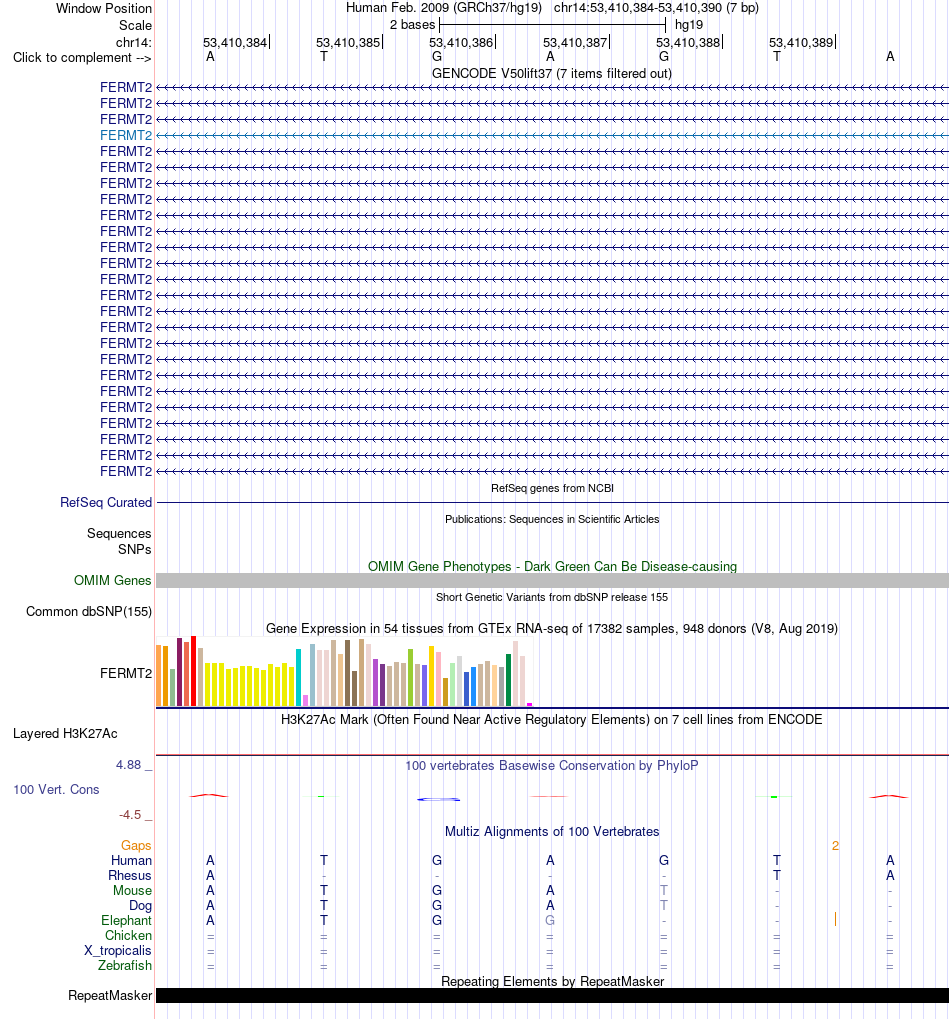
Task: Open '100 vertebrates Basewise Conservation by PhyloP' title
Action: 552,766
